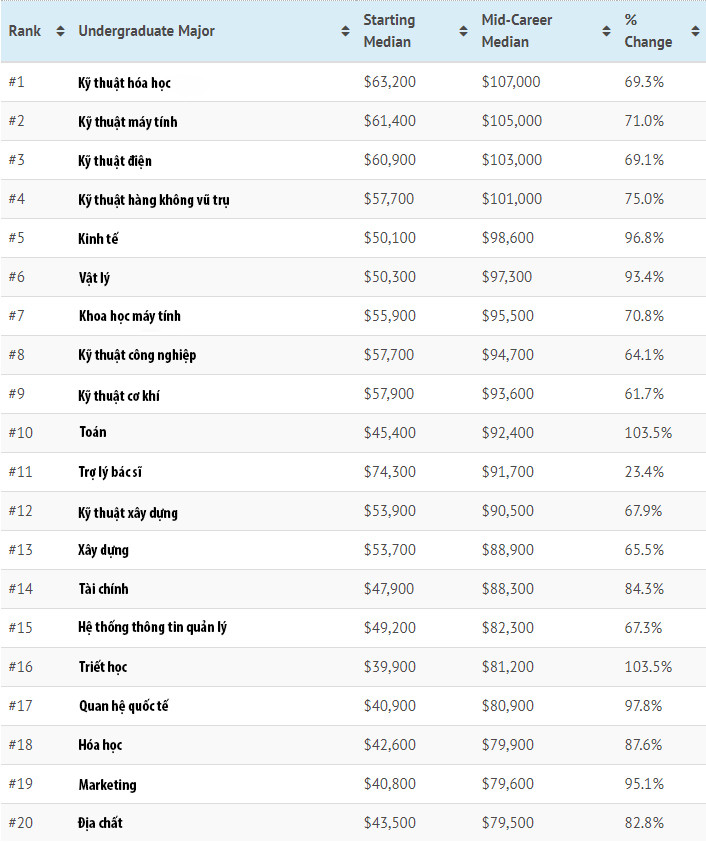Click the Marketing major name
Viewport: 706px width, 842px height.
108,785
